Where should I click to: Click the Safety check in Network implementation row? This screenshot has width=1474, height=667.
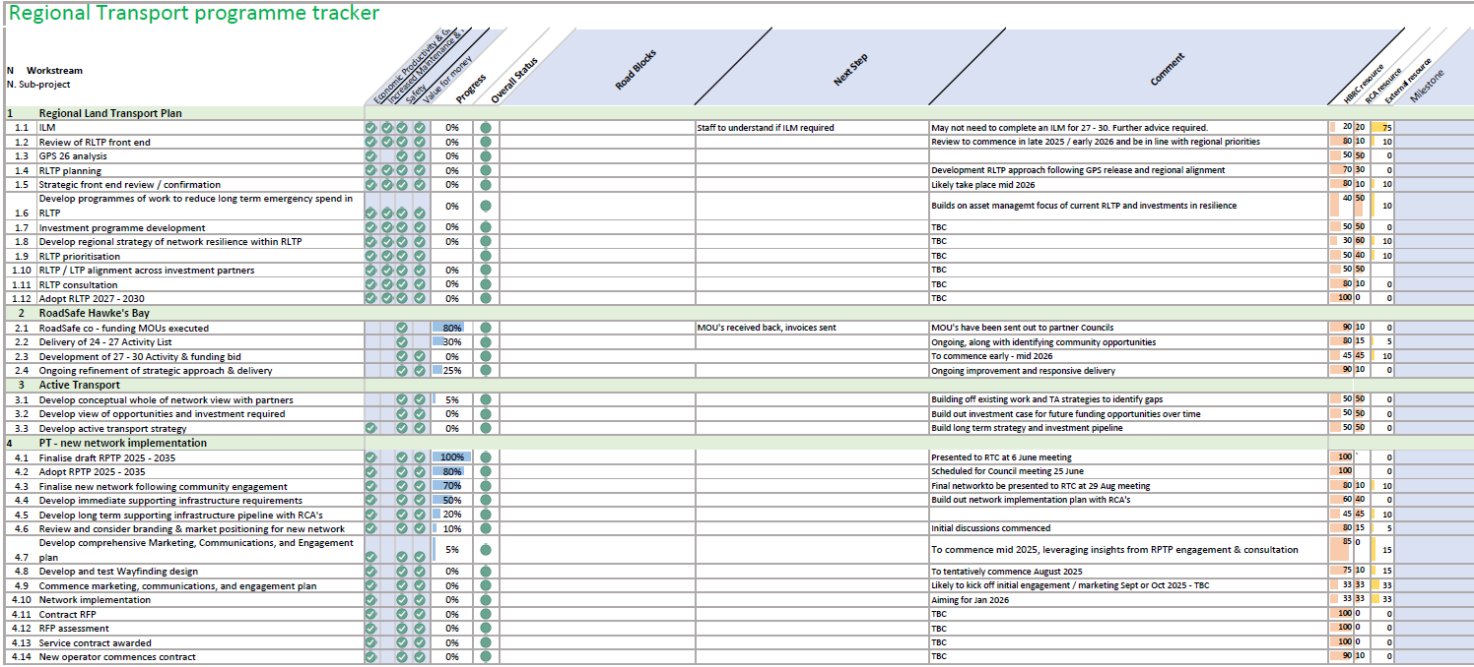coord(402,600)
